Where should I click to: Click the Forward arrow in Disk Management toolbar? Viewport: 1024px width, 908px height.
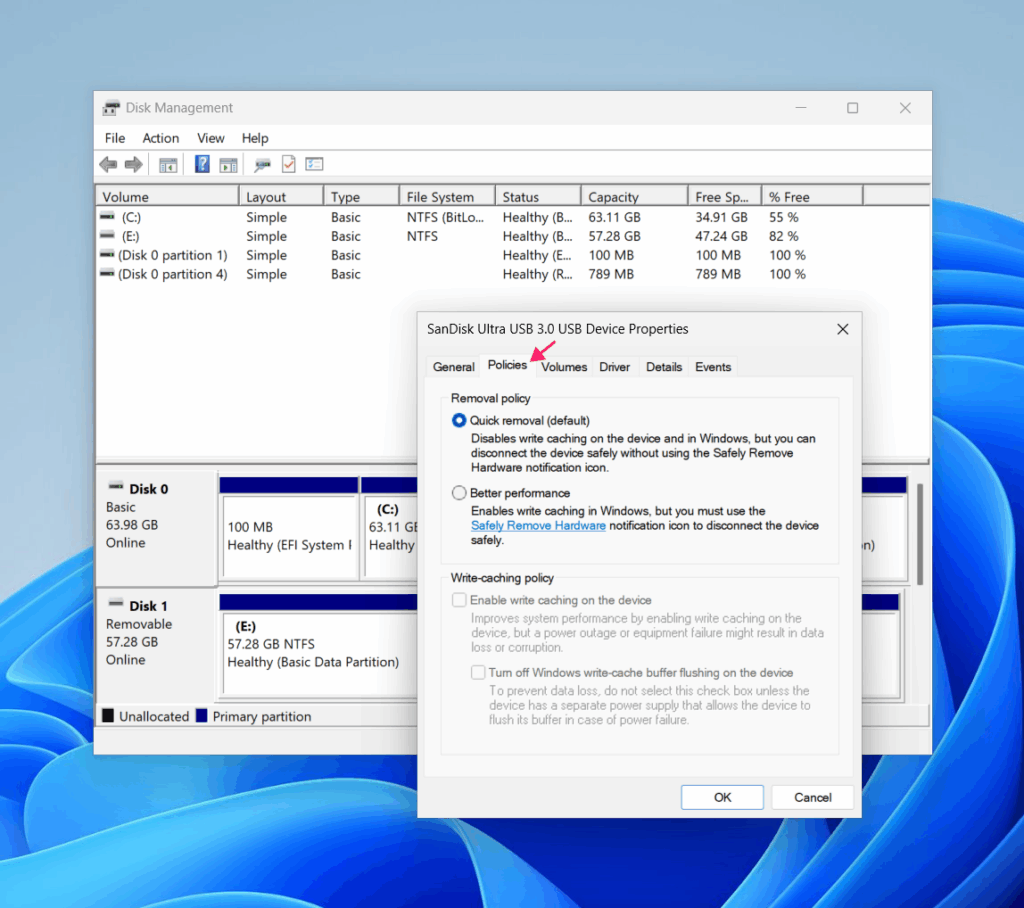point(134,165)
